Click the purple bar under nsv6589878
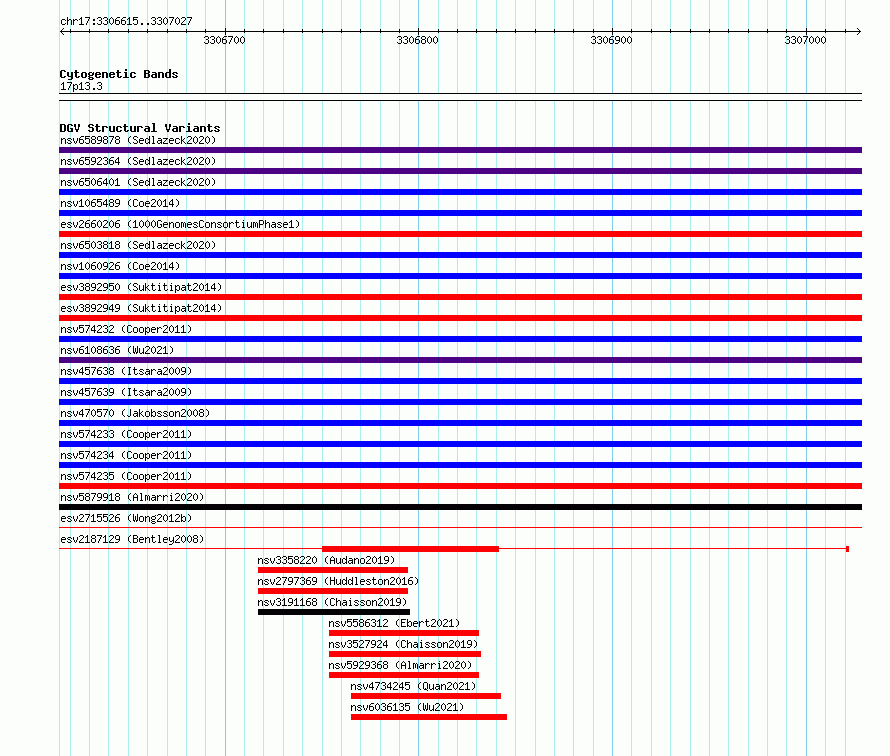This screenshot has height=756, width=890. point(460,150)
